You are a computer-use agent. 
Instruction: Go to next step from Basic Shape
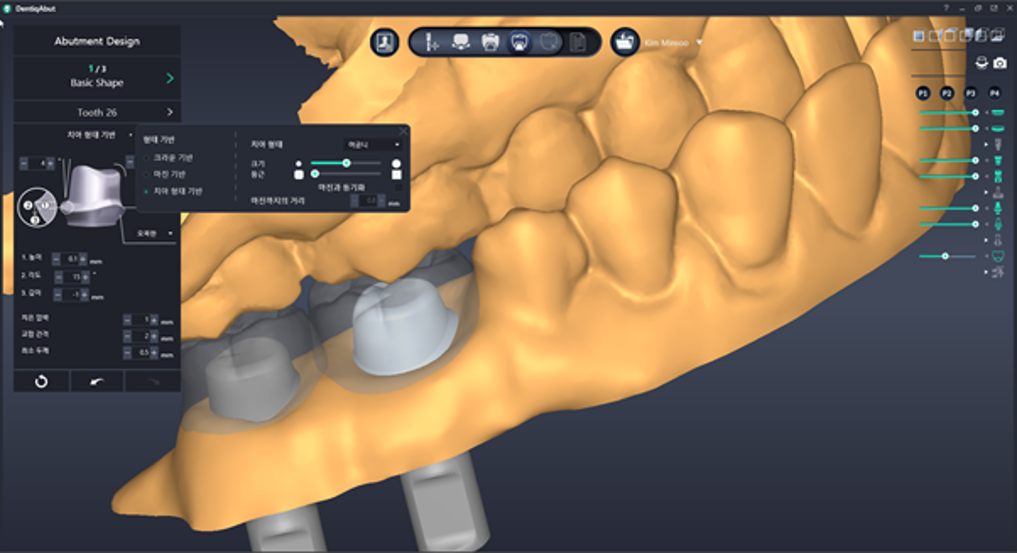(x=170, y=77)
